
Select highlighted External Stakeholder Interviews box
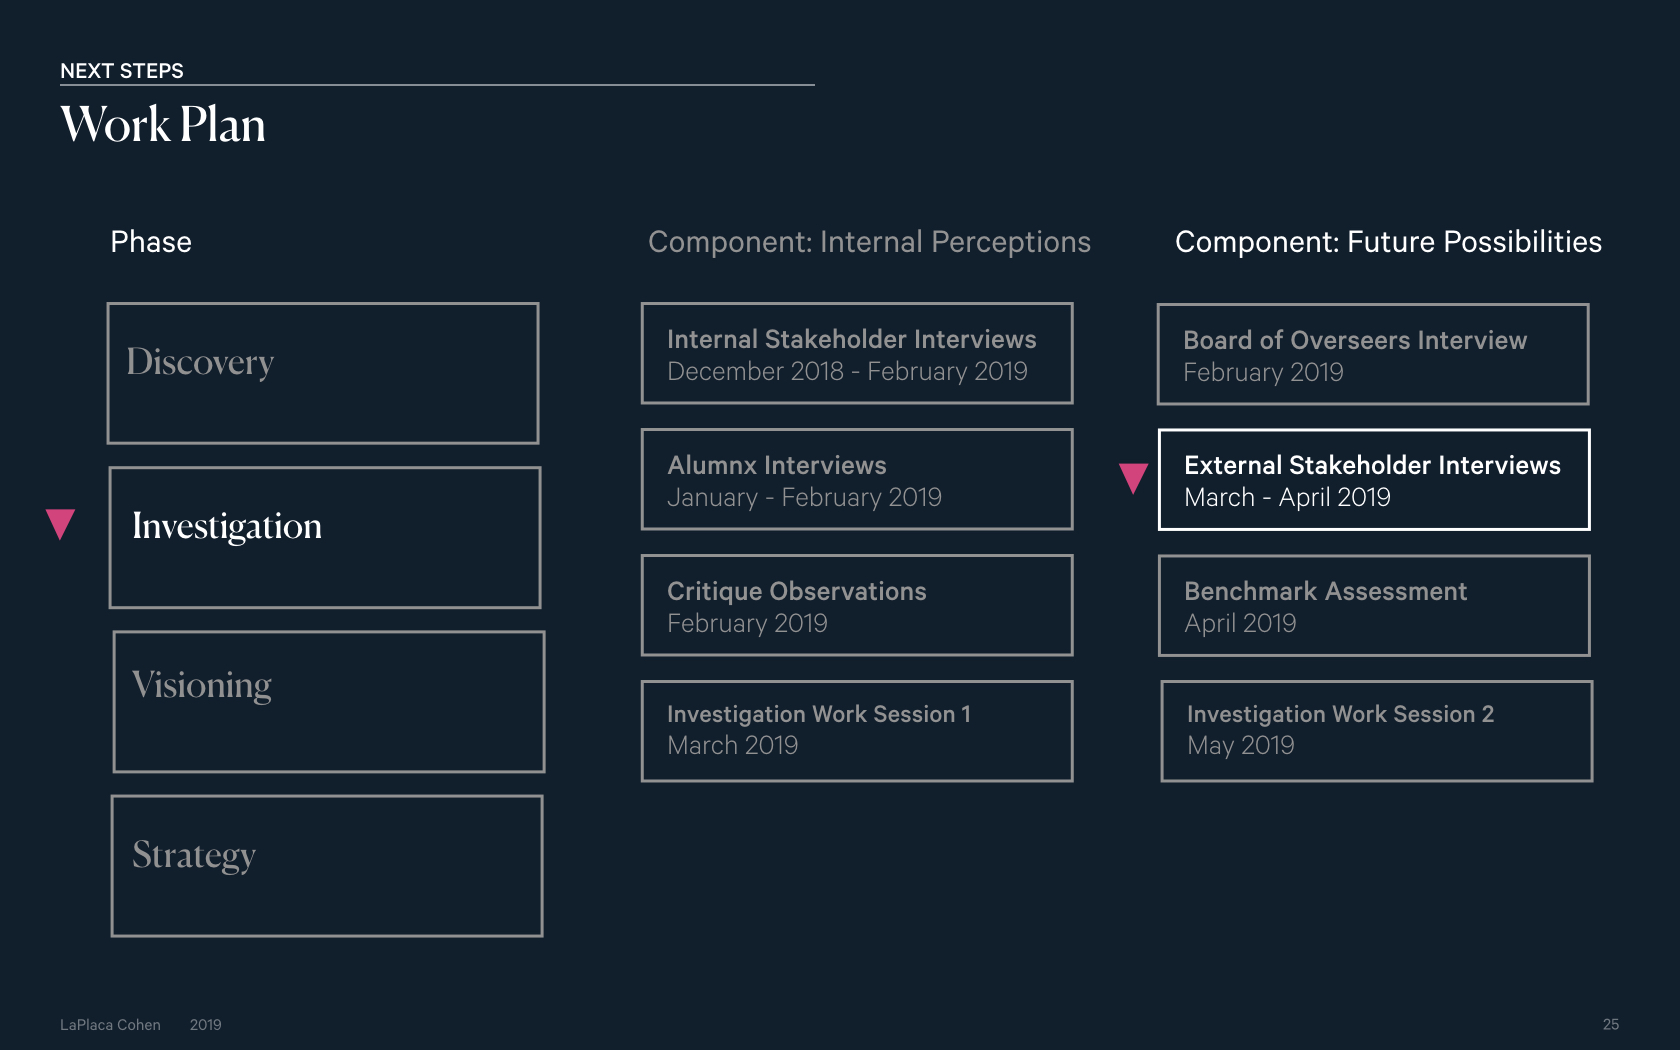[1374, 479]
